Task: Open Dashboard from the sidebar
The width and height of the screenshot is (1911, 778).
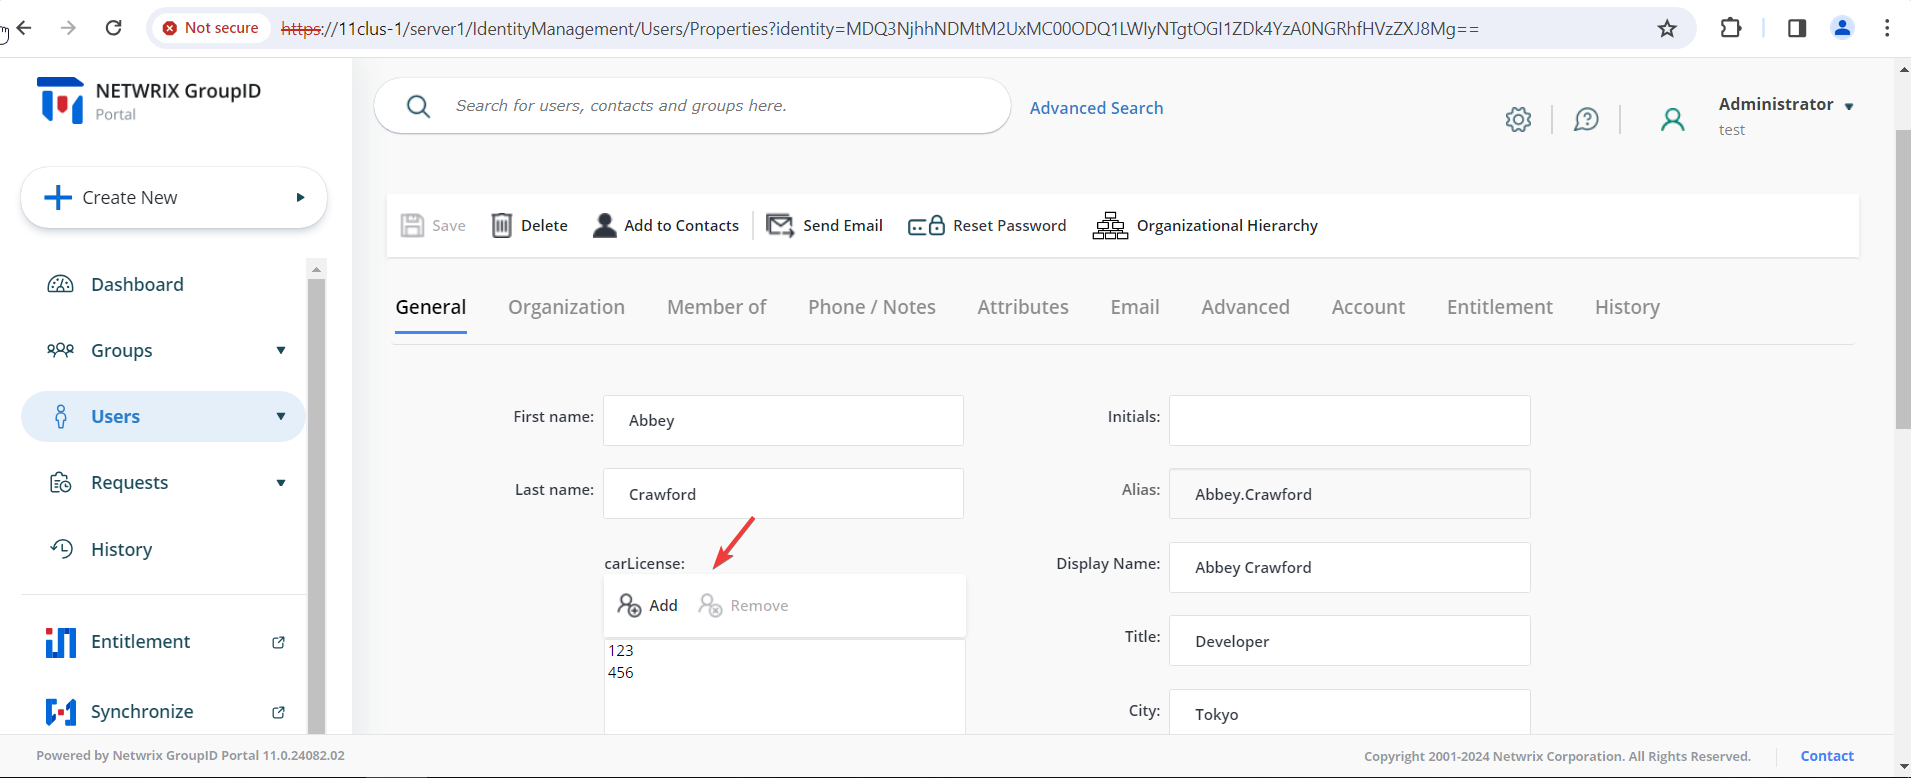Action: click(137, 284)
